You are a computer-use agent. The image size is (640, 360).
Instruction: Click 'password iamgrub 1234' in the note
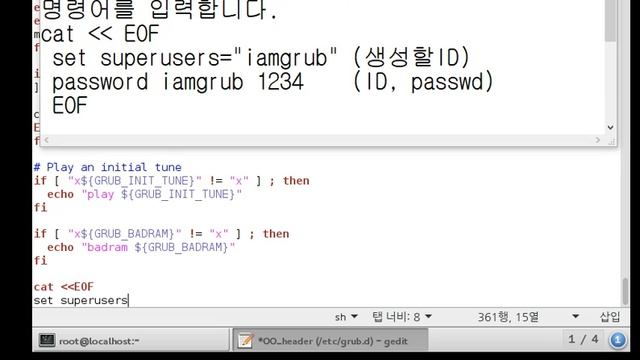point(178,82)
